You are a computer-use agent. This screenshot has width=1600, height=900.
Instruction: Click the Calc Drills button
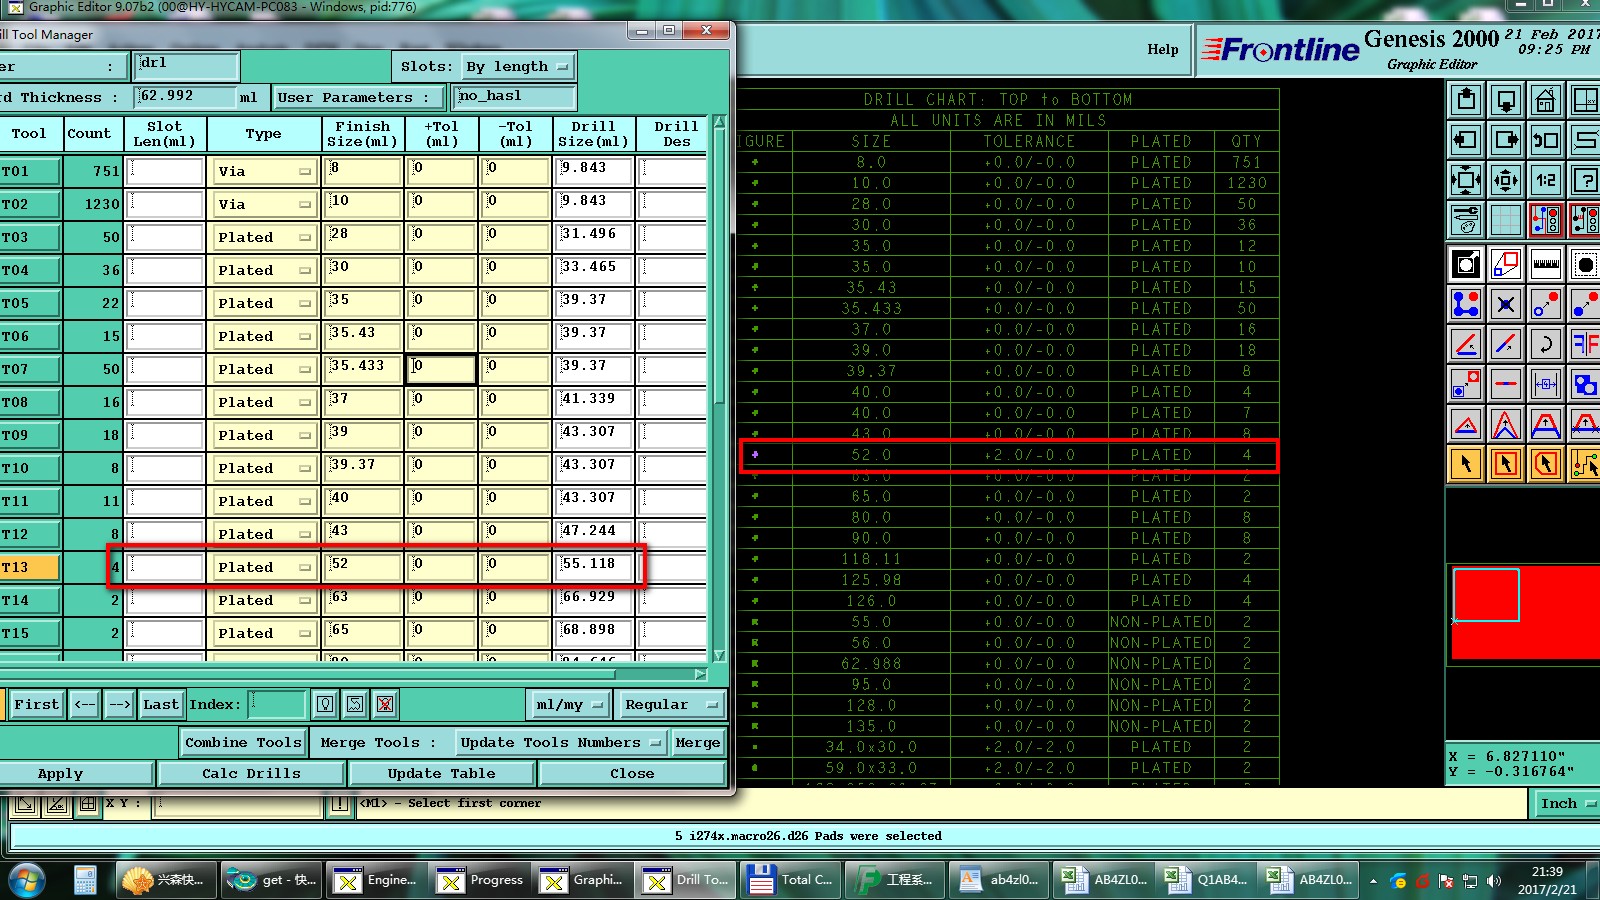click(251, 773)
